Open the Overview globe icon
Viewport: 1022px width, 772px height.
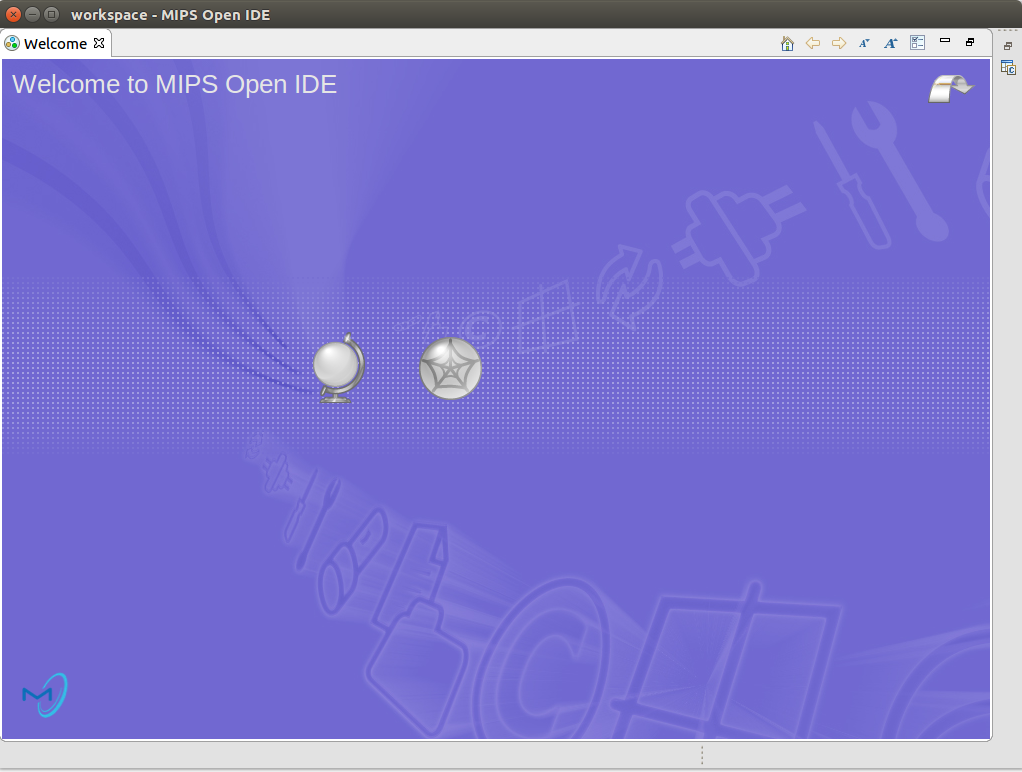tap(338, 368)
